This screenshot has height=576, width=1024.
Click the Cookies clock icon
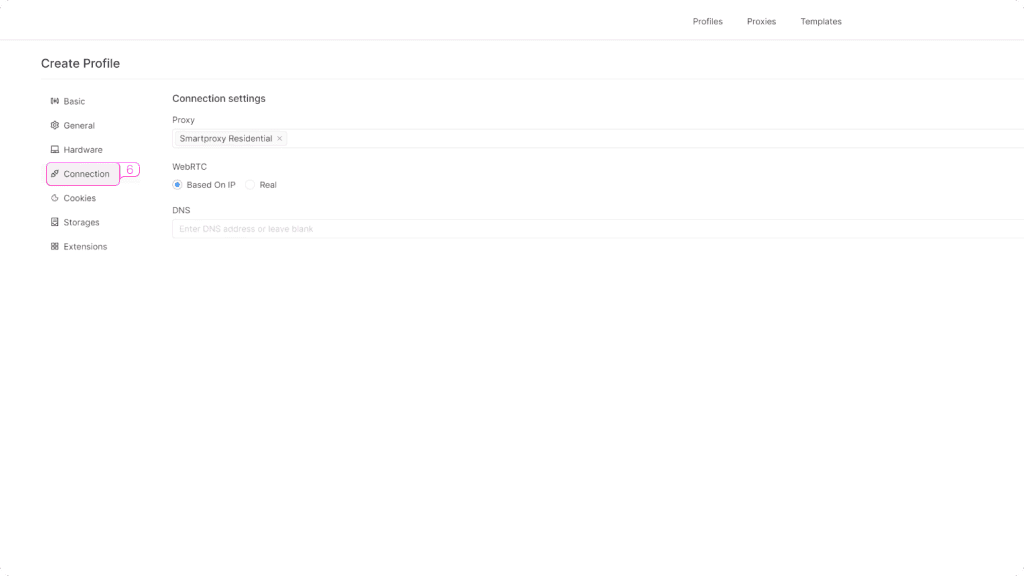(55, 198)
